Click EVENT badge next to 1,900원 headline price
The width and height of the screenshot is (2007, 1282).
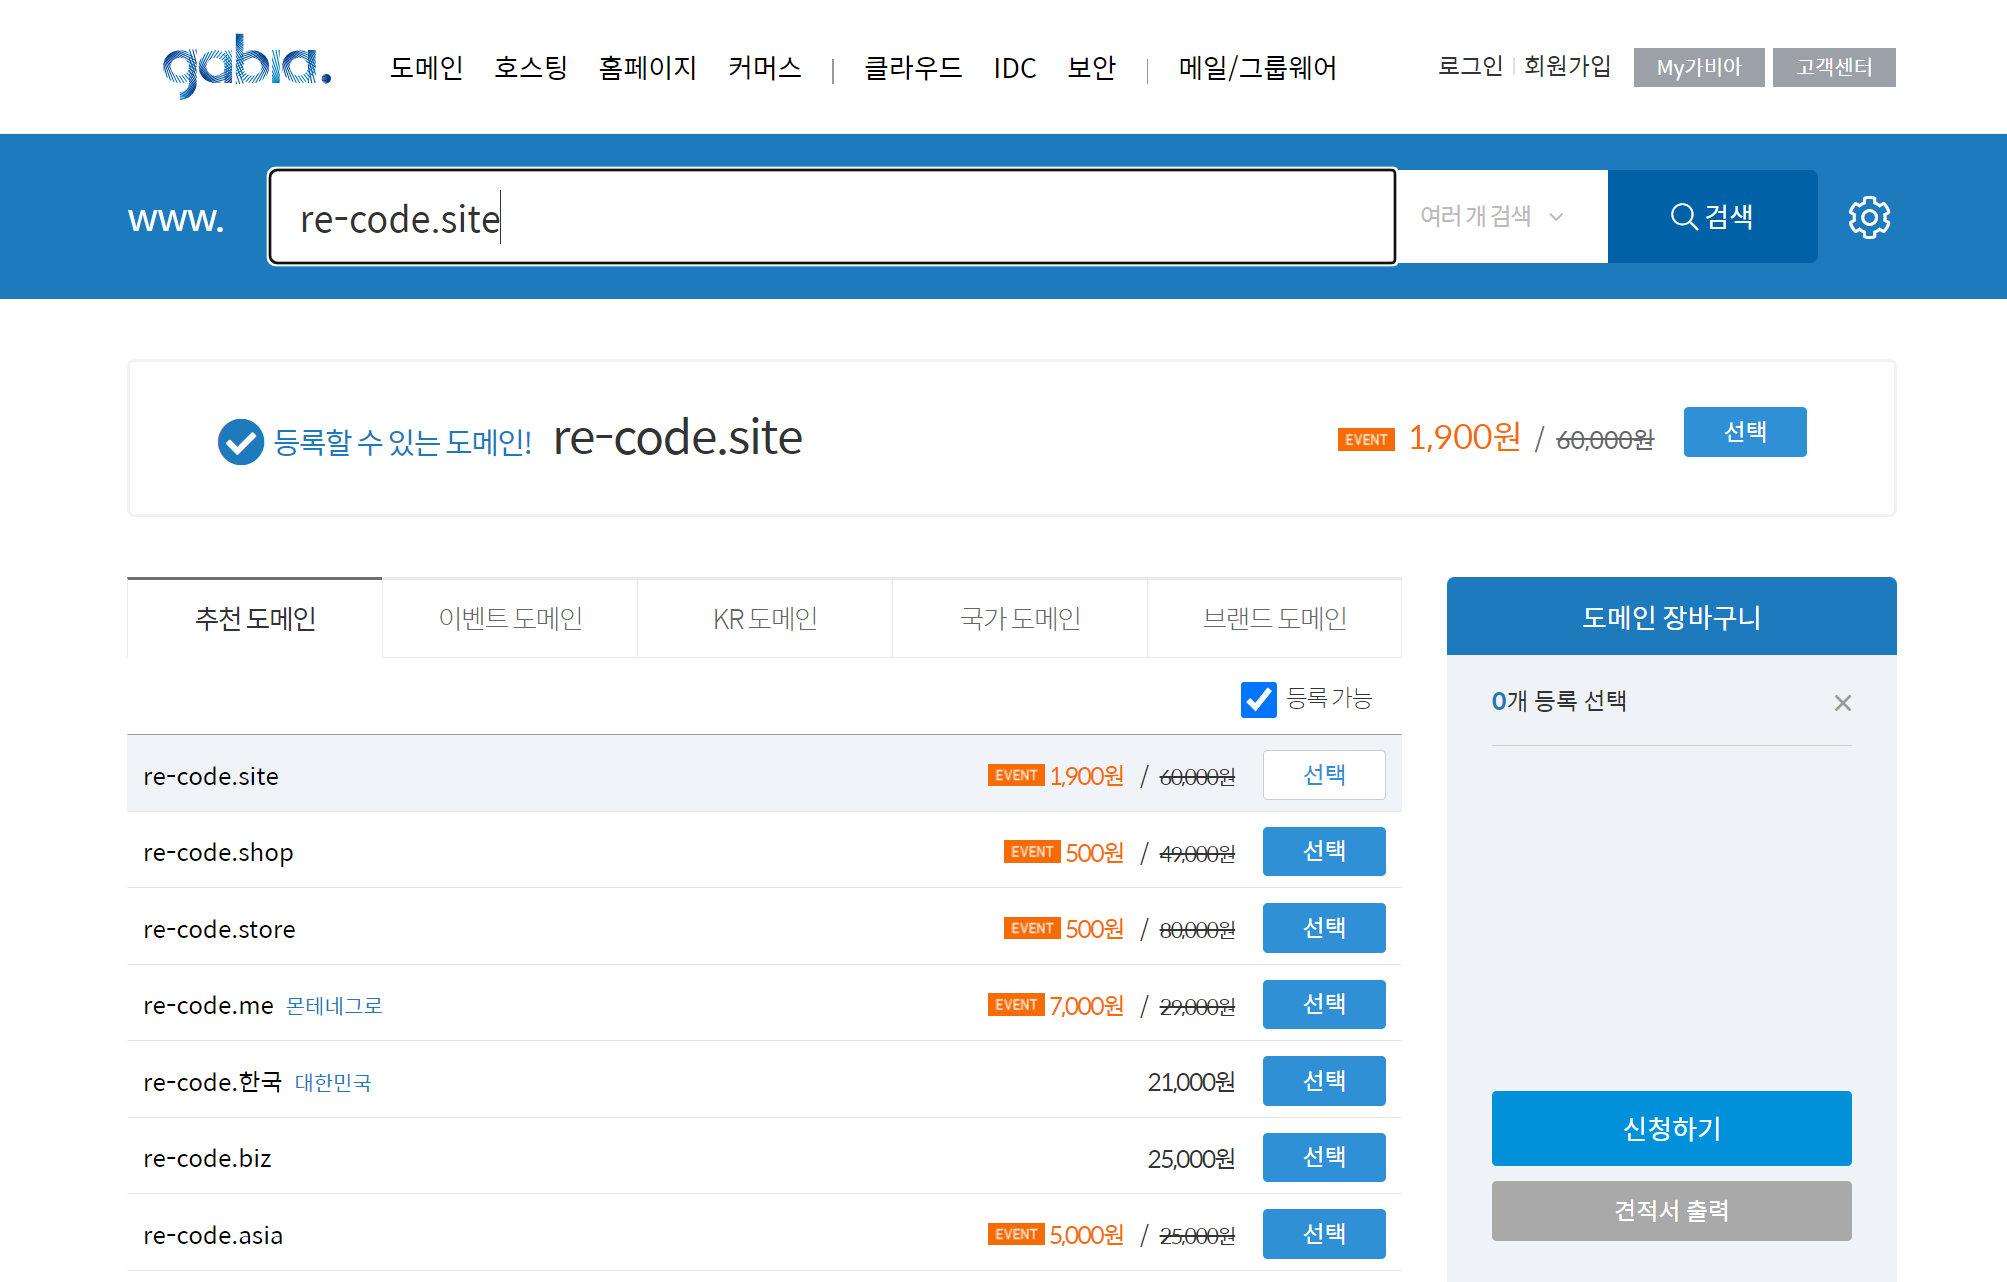(1365, 440)
